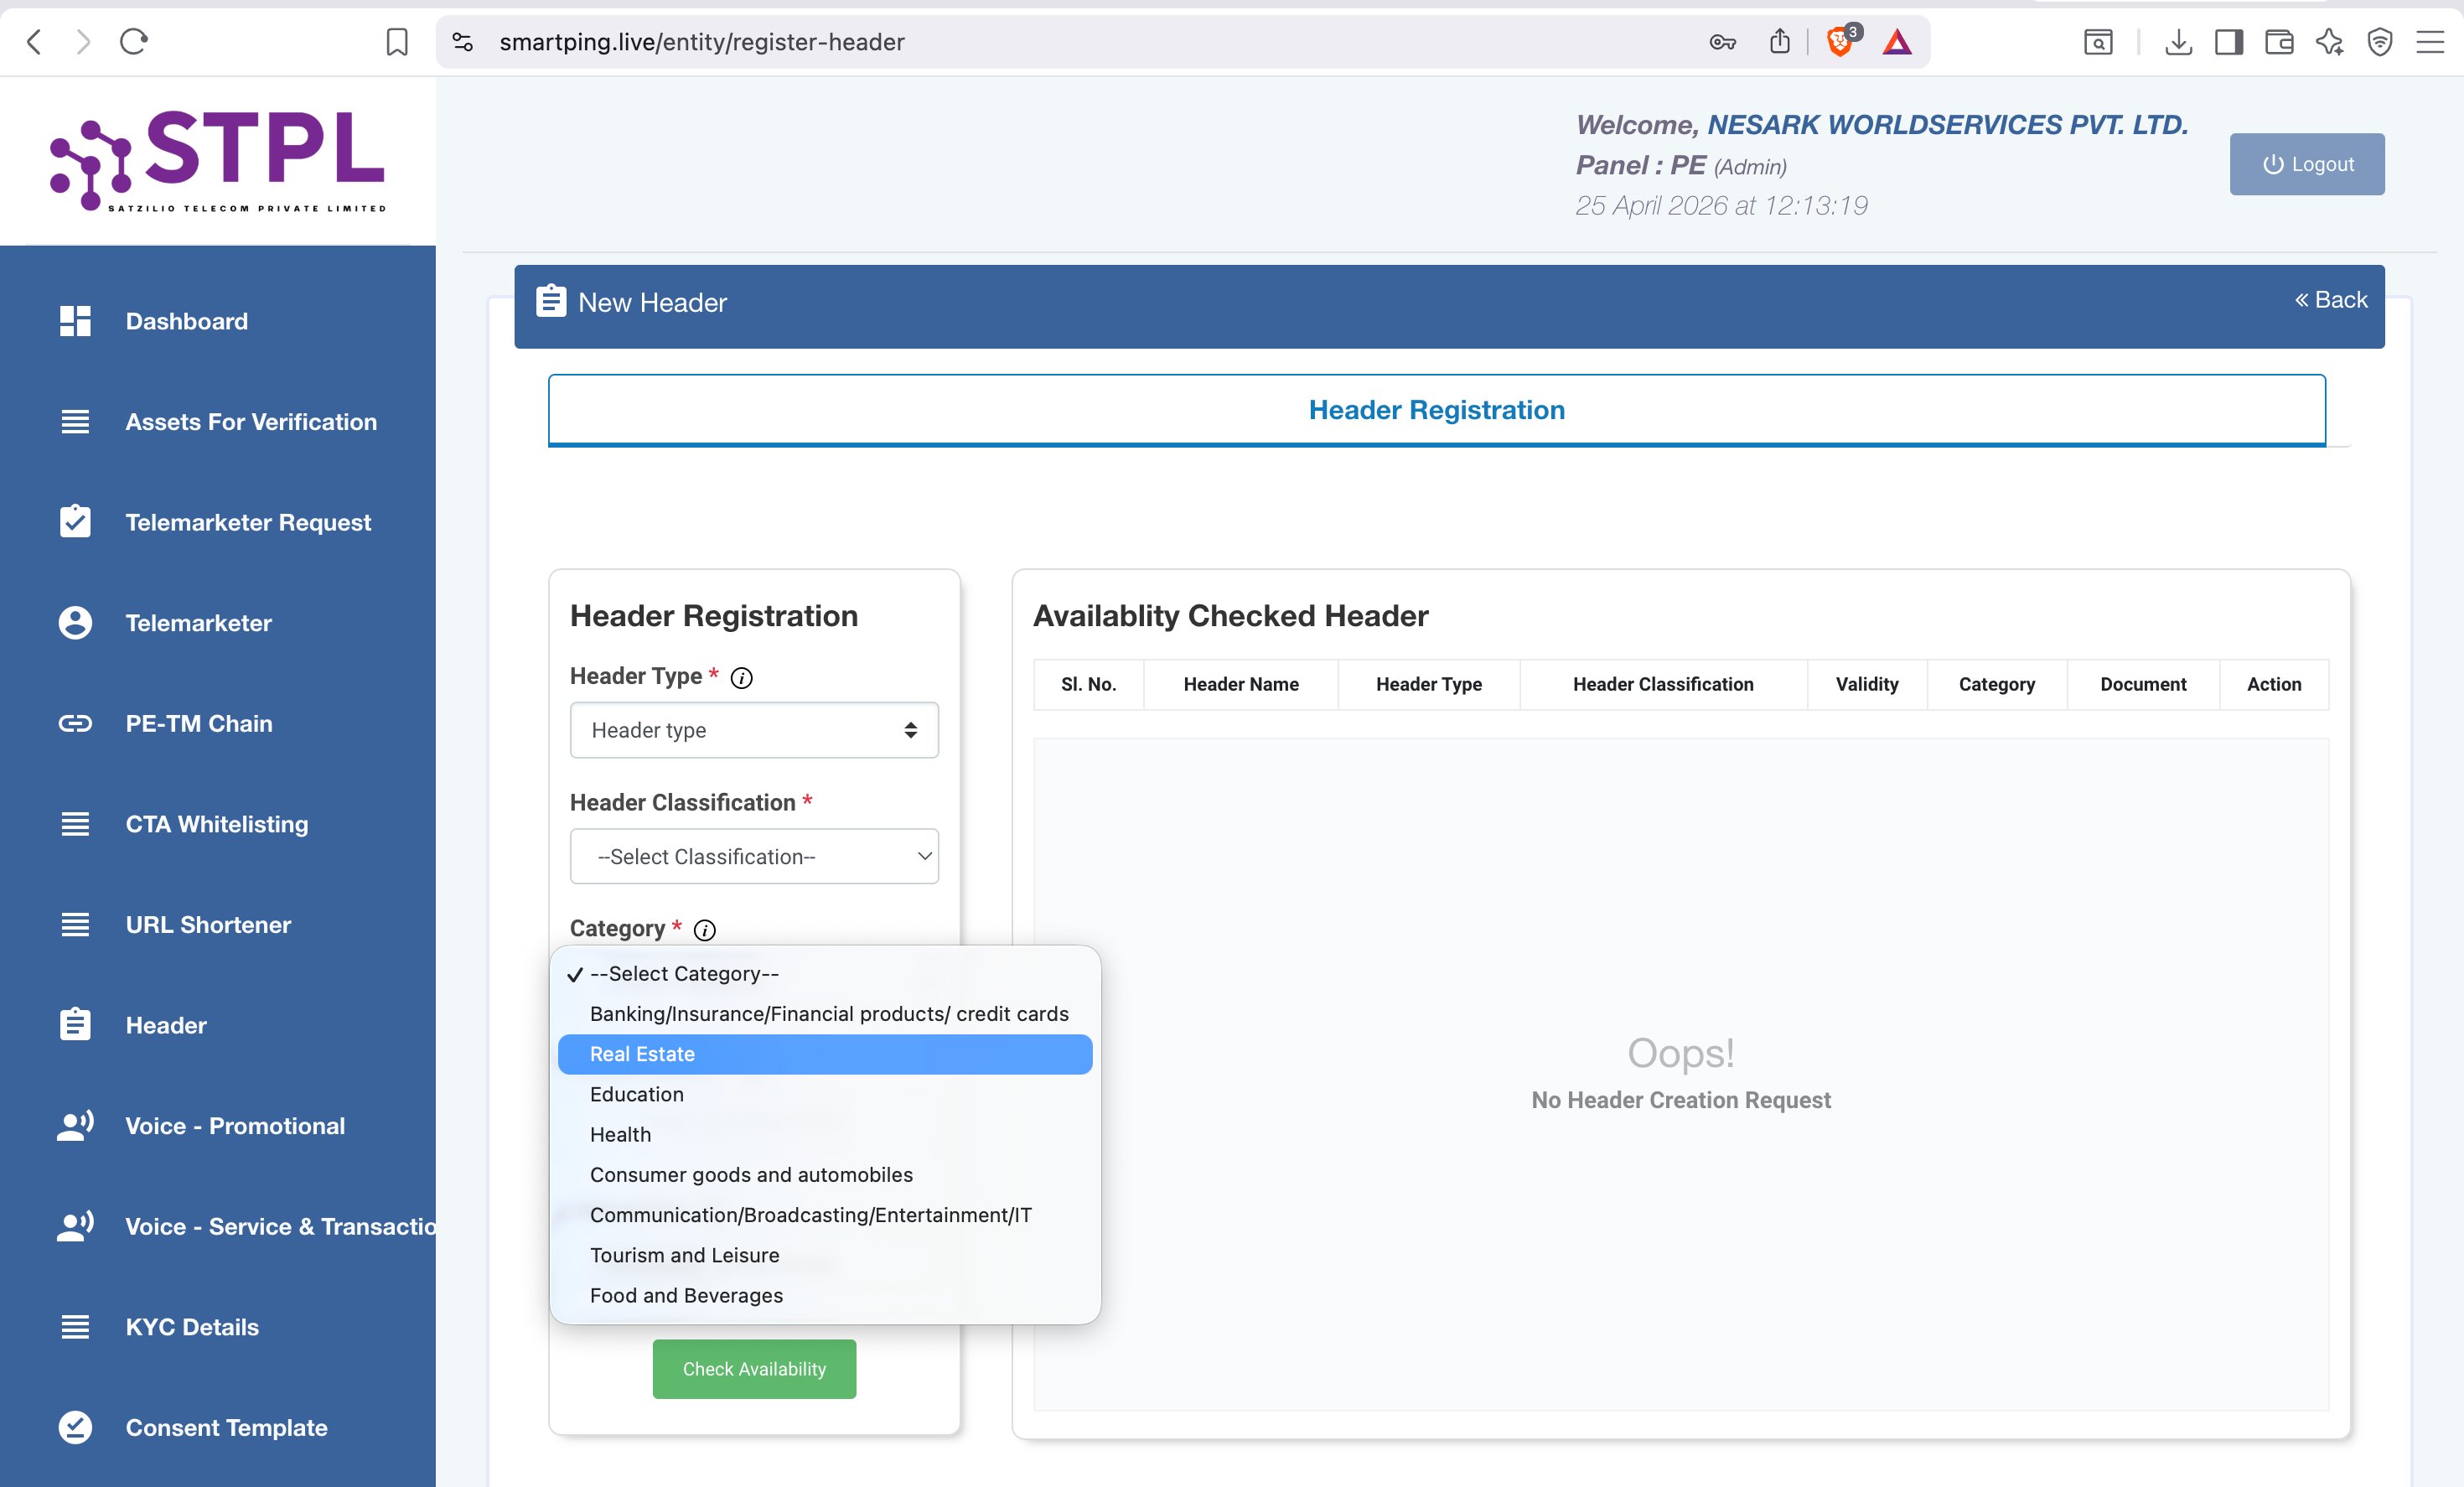Select Banking/Insurance/Financial products category

[x=825, y=1014]
